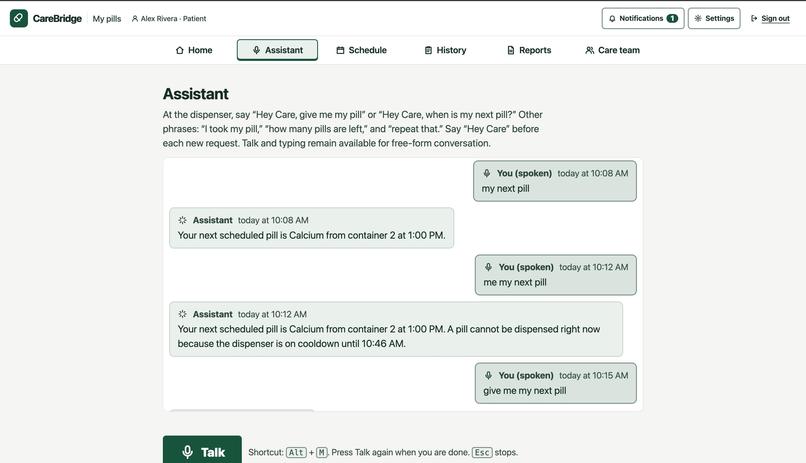Click the sign out arrow icon
This screenshot has width=806, height=463.
point(754,18)
